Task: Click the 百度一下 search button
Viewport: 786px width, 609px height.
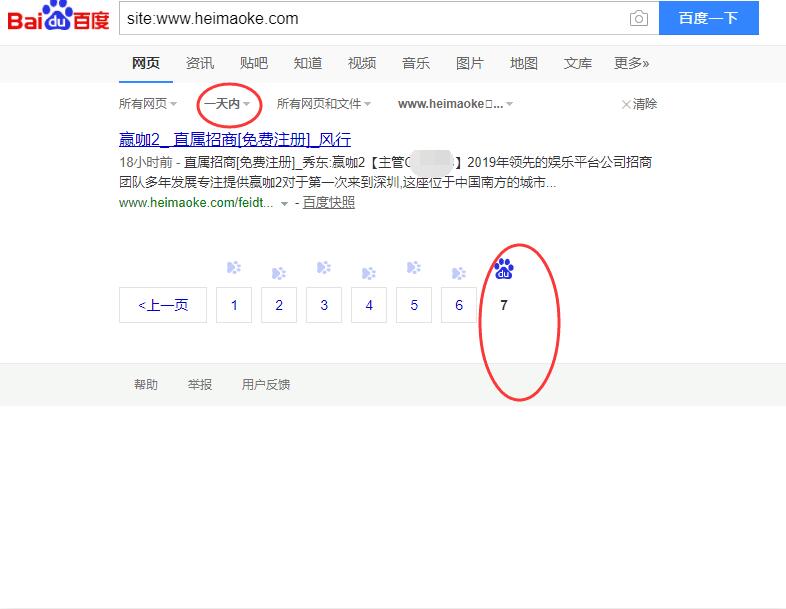Action: click(708, 18)
